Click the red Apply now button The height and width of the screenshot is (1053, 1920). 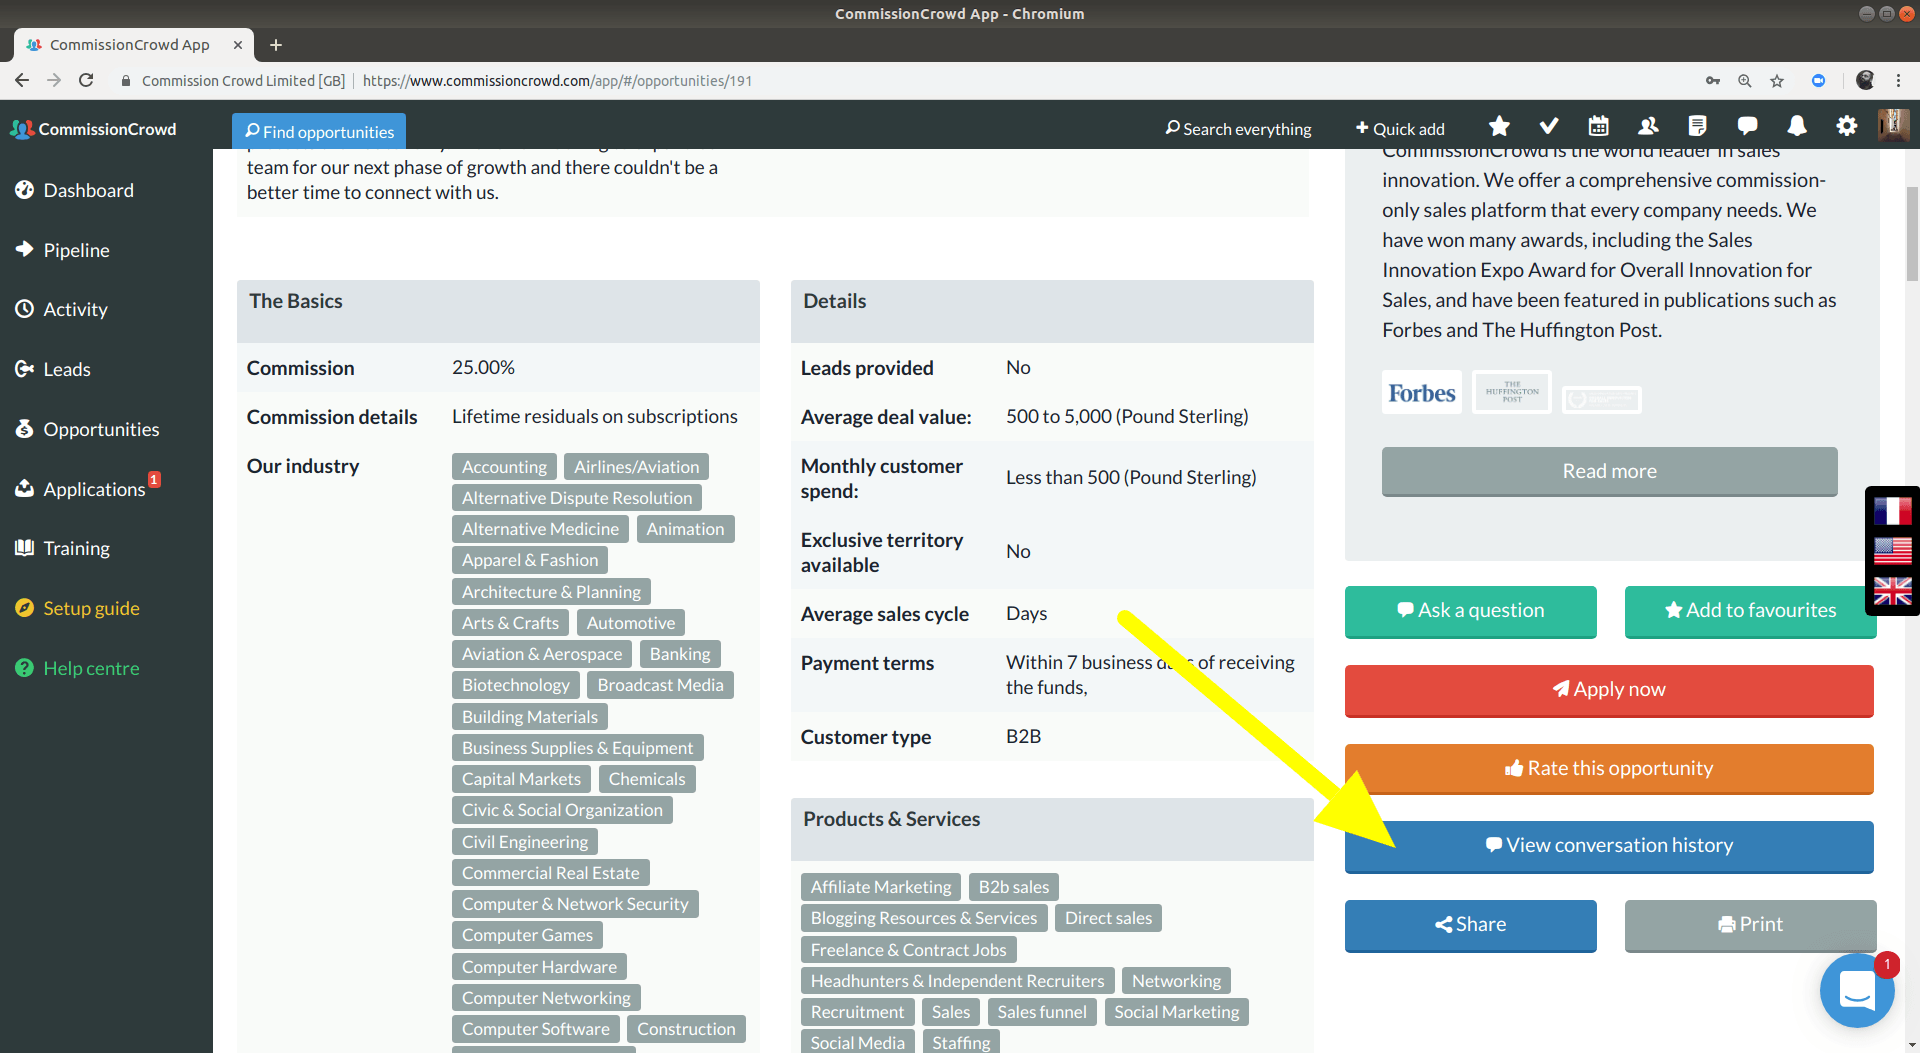click(1608, 689)
